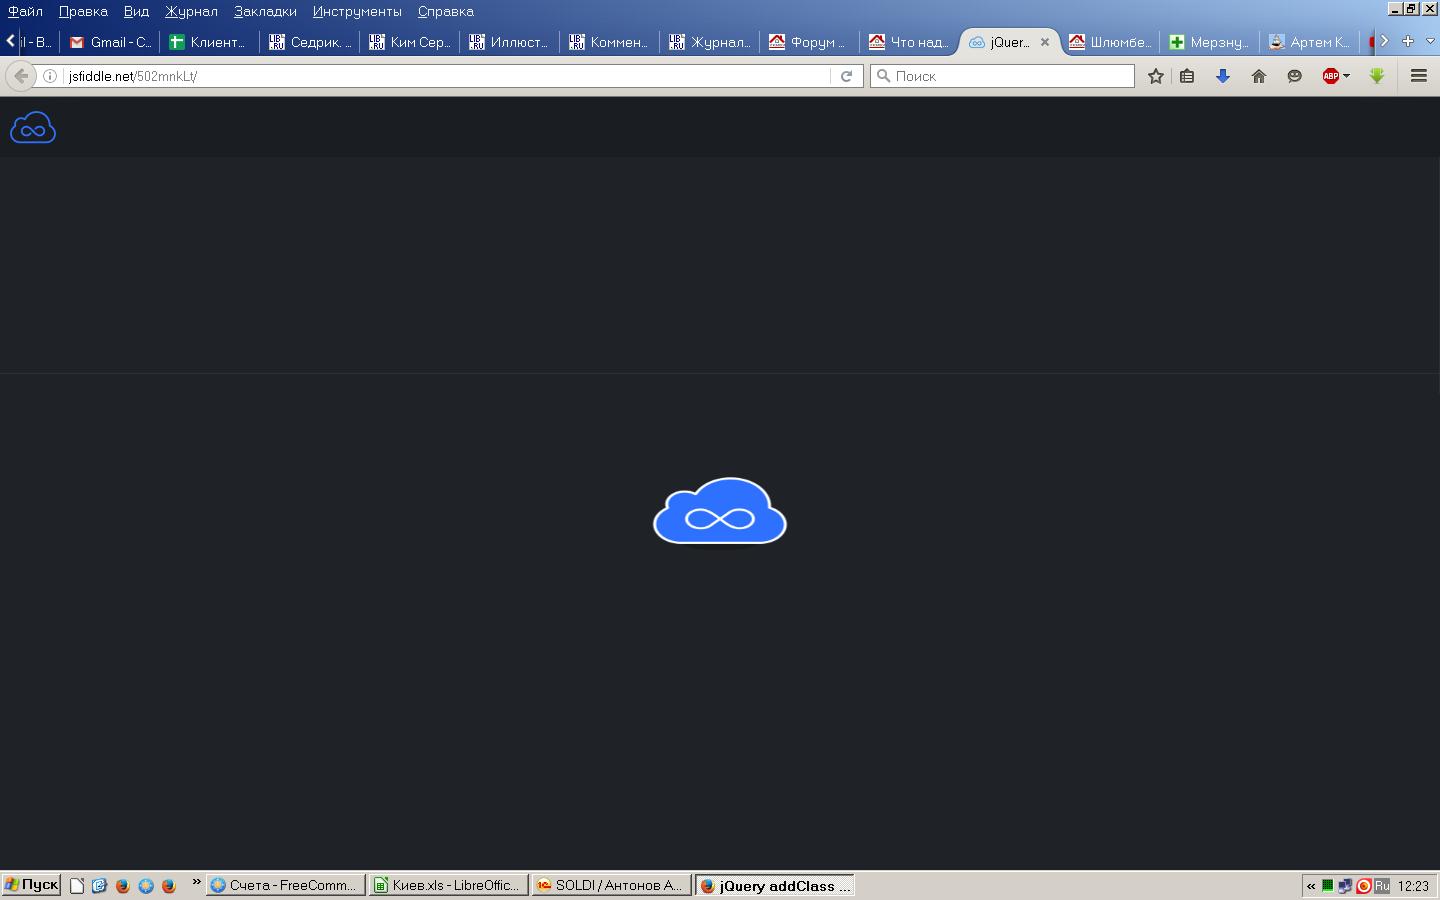The width and height of the screenshot is (1440, 900).
Task: Show bookmarks list via the toolbar icon
Action: point(1187,76)
